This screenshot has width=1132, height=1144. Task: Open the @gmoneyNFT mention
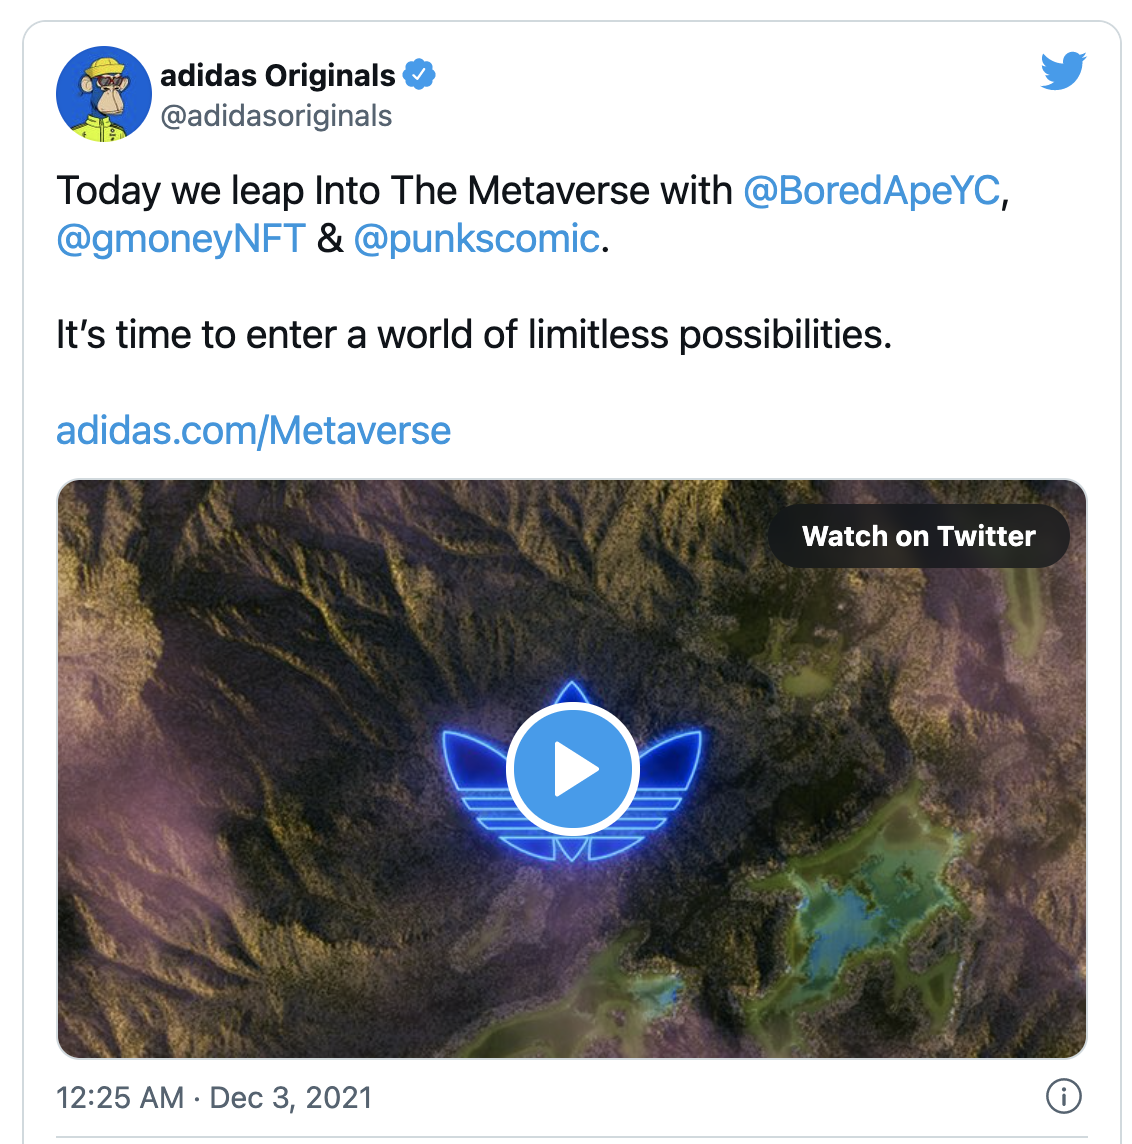point(181,239)
